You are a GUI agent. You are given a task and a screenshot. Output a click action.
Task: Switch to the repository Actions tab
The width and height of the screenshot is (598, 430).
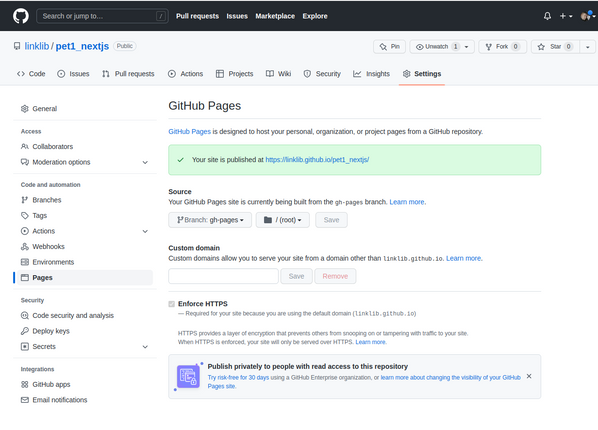[x=185, y=74]
